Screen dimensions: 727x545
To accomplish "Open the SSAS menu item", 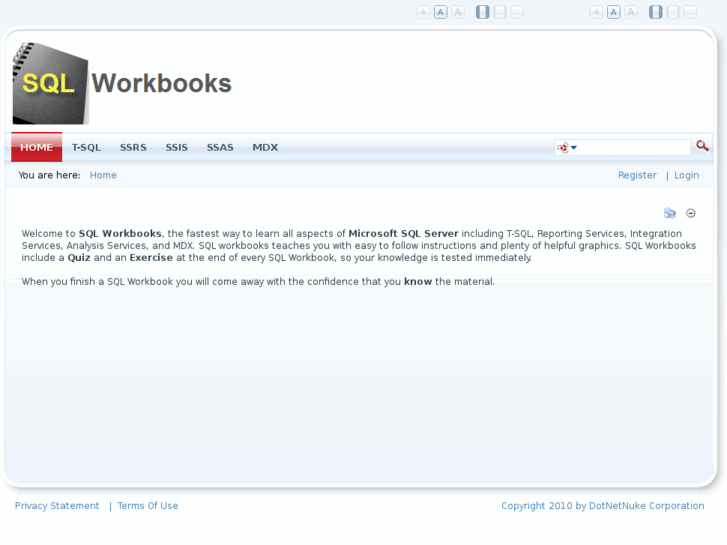I will [220, 147].
